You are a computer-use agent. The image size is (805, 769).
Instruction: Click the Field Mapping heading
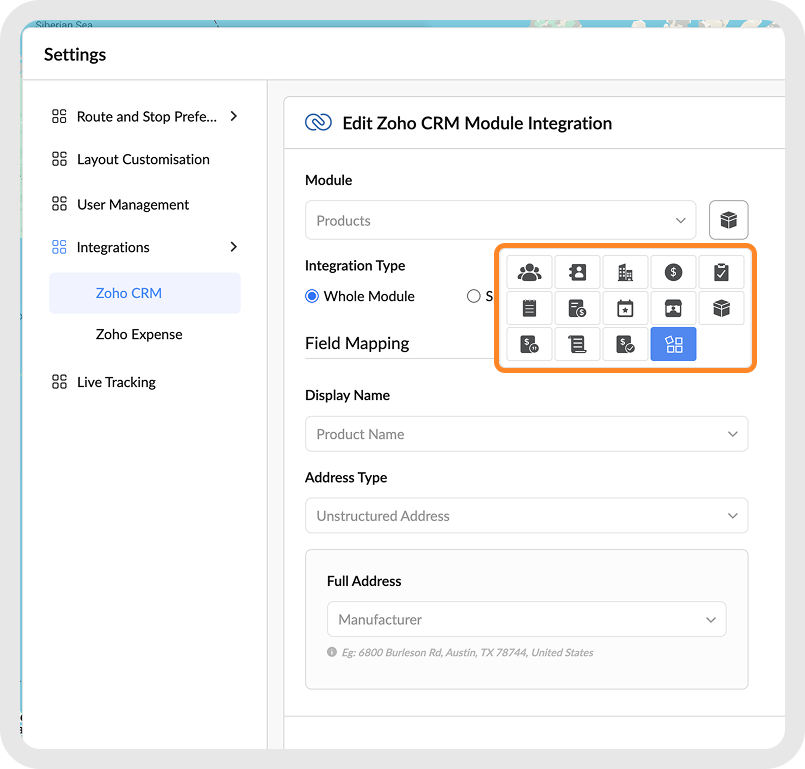coord(357,343)
